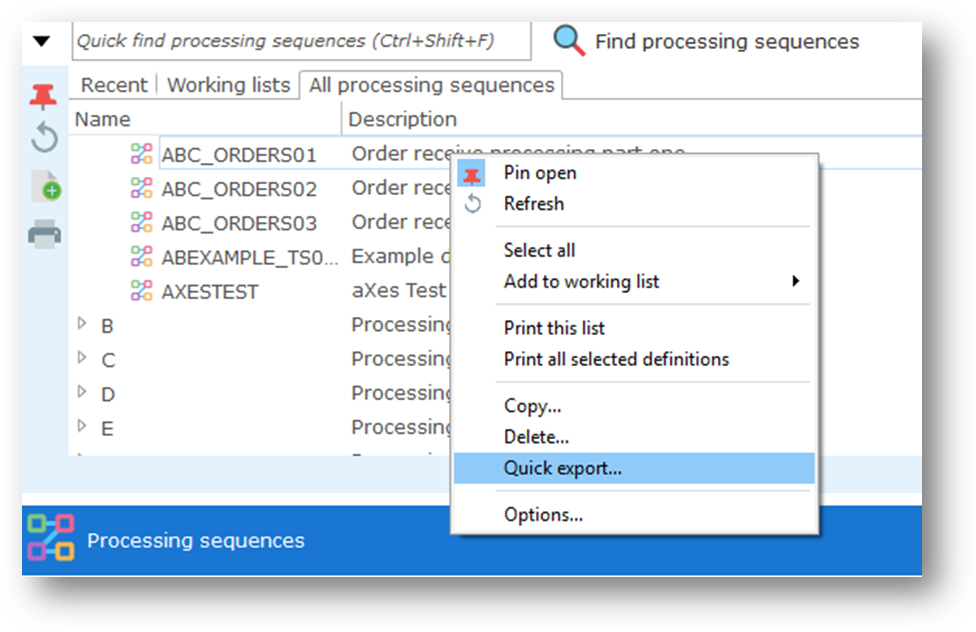Click the refresh icon in left sidebar

click(44, 137)
